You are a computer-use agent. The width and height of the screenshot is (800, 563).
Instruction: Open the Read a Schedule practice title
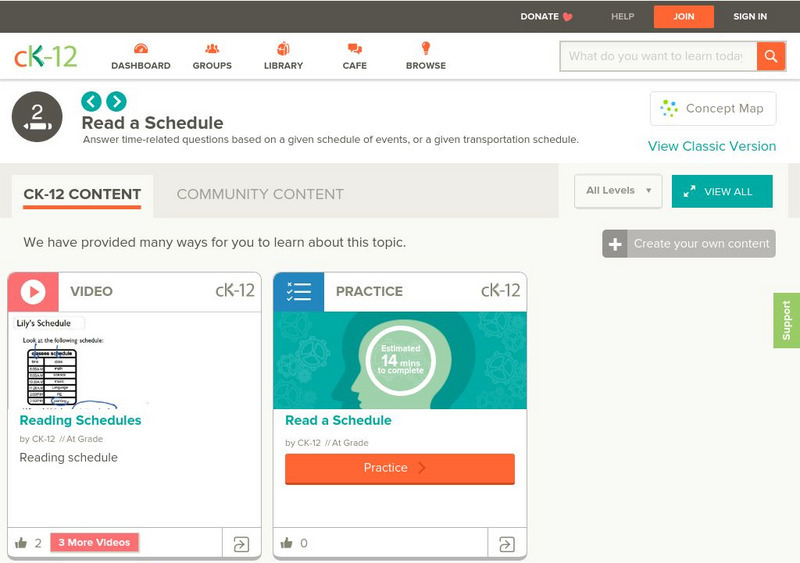point(338,421)
